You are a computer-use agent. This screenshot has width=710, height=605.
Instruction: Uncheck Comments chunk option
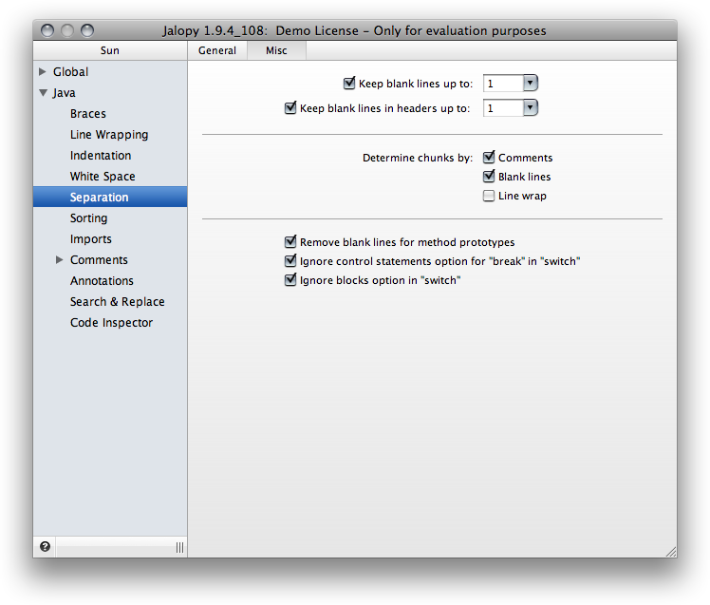489,157
